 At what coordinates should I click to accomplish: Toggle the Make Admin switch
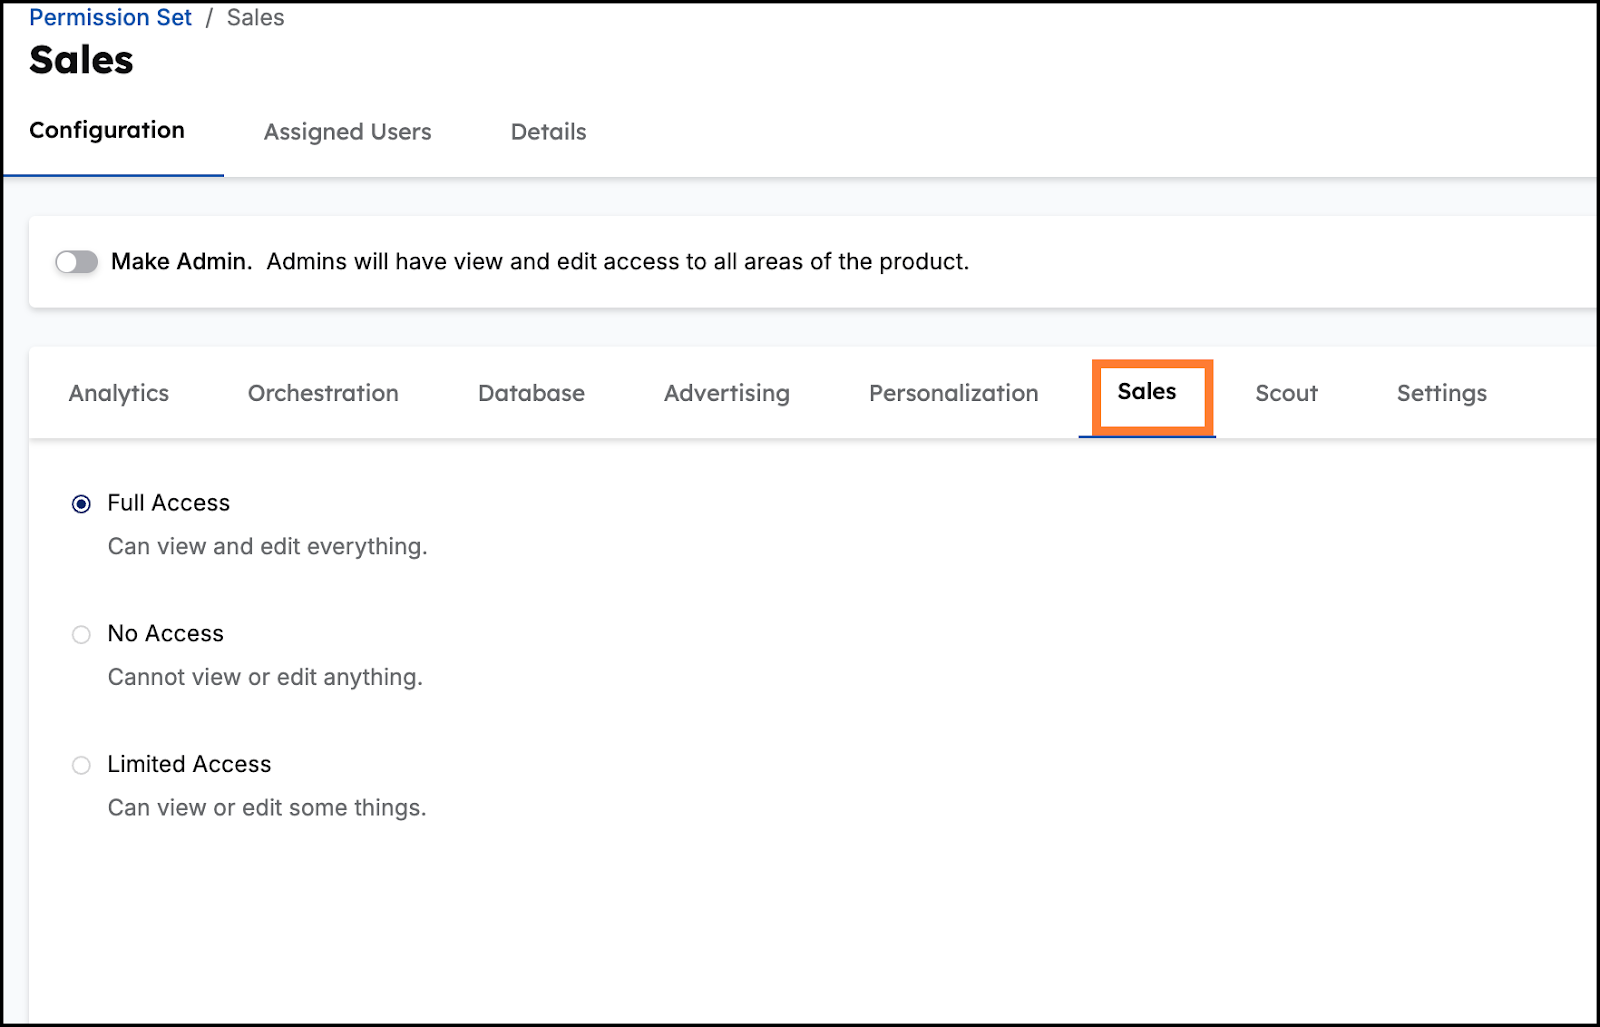[x=77, y=262]
